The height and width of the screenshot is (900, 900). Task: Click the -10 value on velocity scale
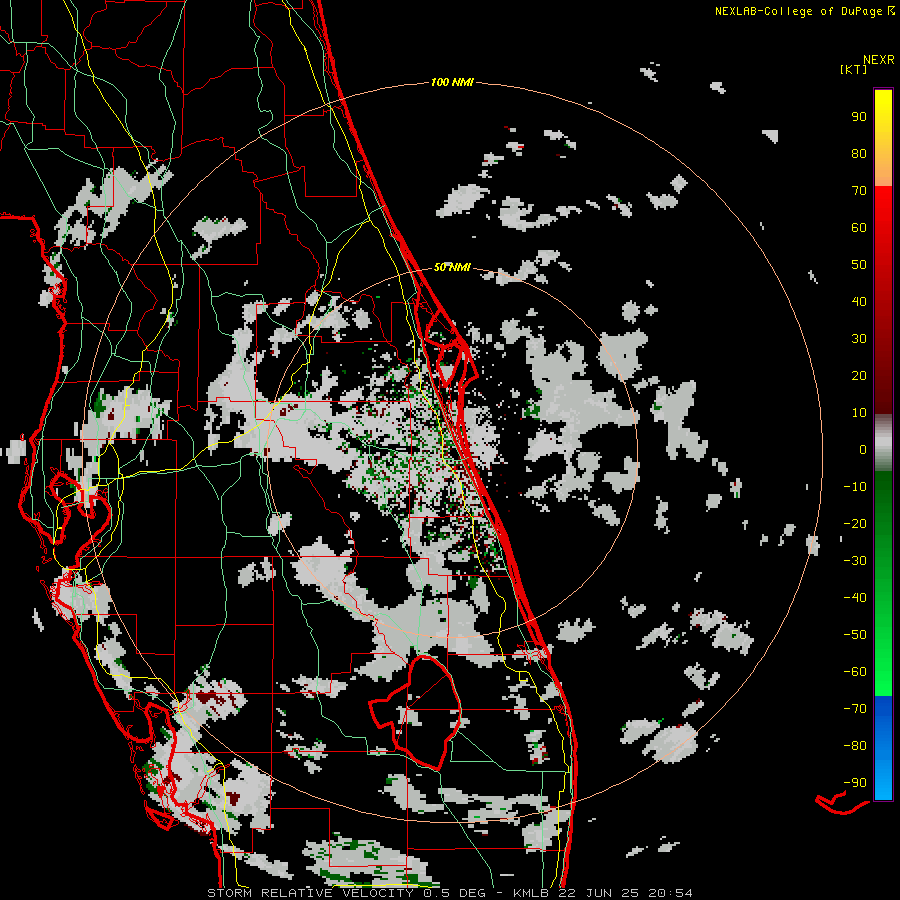point(855,487)
